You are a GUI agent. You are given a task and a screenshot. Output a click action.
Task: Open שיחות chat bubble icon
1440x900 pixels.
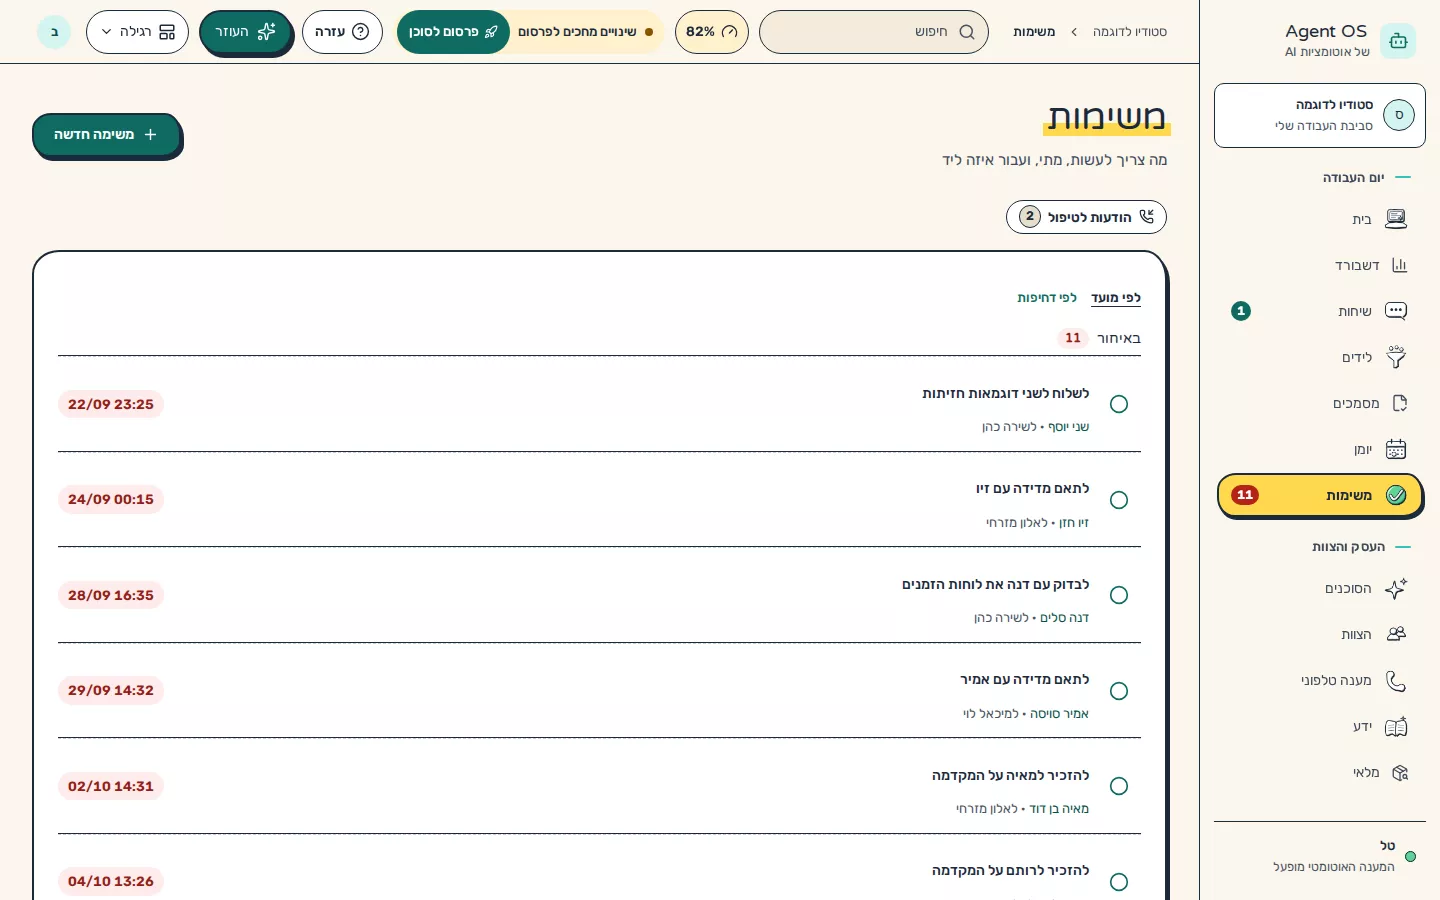pyautogui.click(x=1396, y=311)
